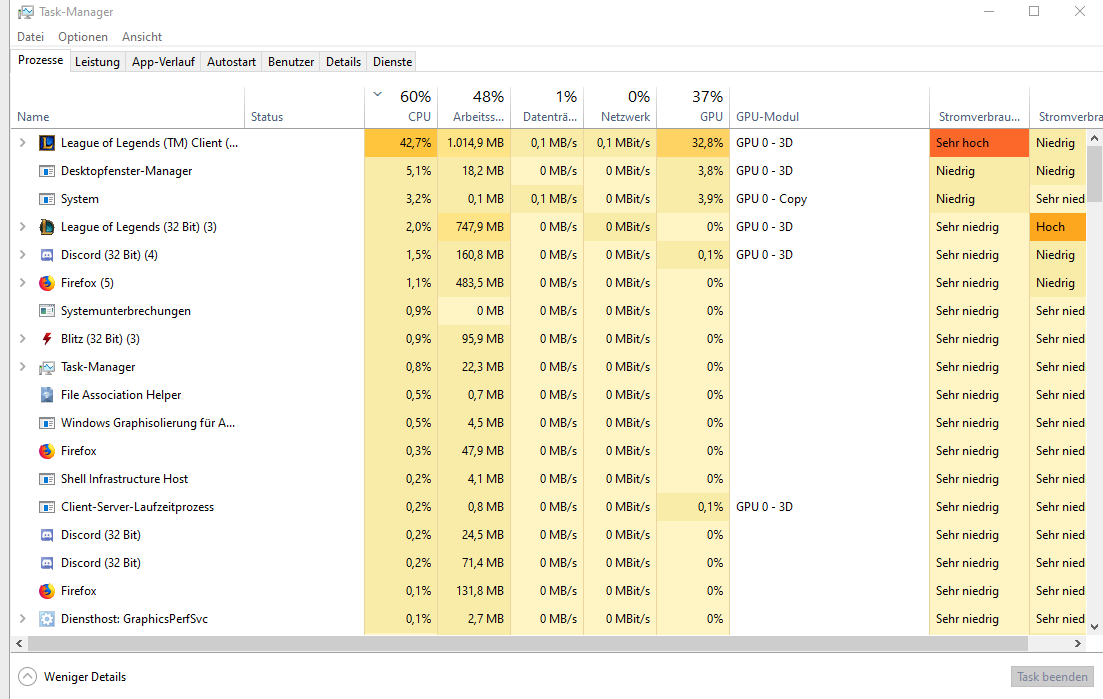Sort by Arbeitsspeicher 48% column header
The image size is (1103, 699).
click(474, 108)
